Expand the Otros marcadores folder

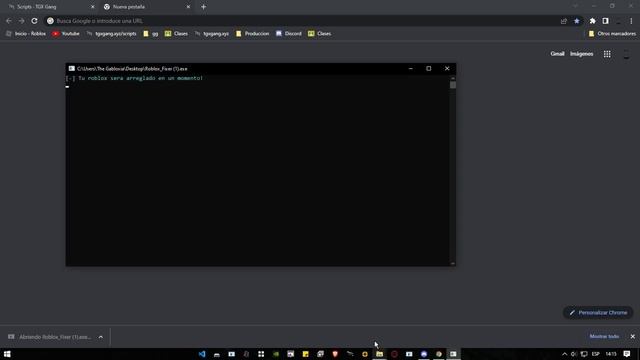point(612,33)
